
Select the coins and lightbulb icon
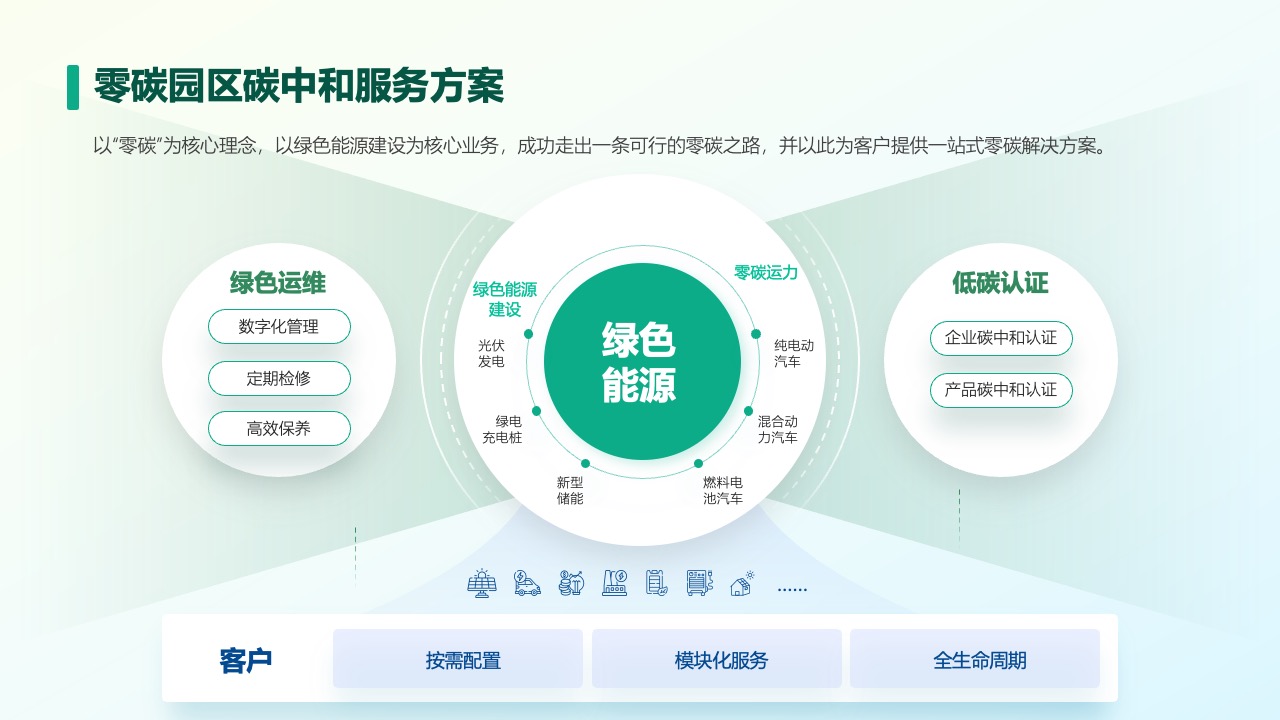point(571,583)
